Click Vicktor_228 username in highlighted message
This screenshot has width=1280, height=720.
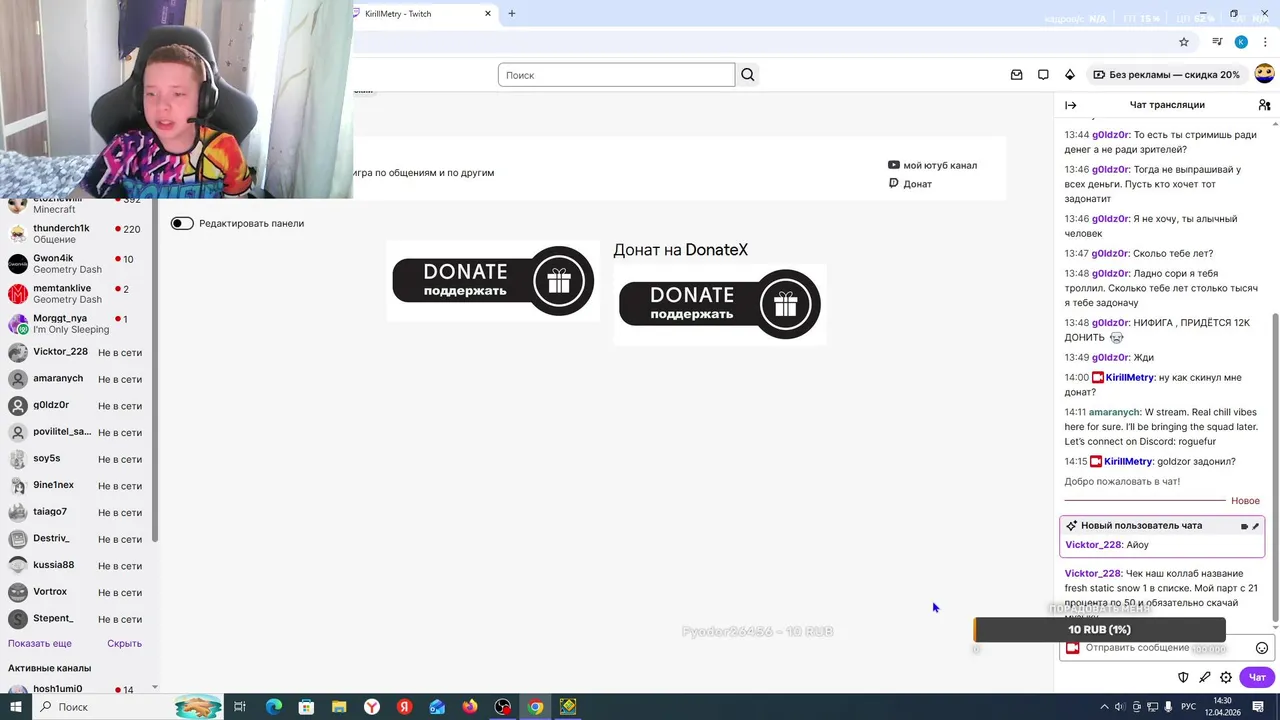(1093, 545)
